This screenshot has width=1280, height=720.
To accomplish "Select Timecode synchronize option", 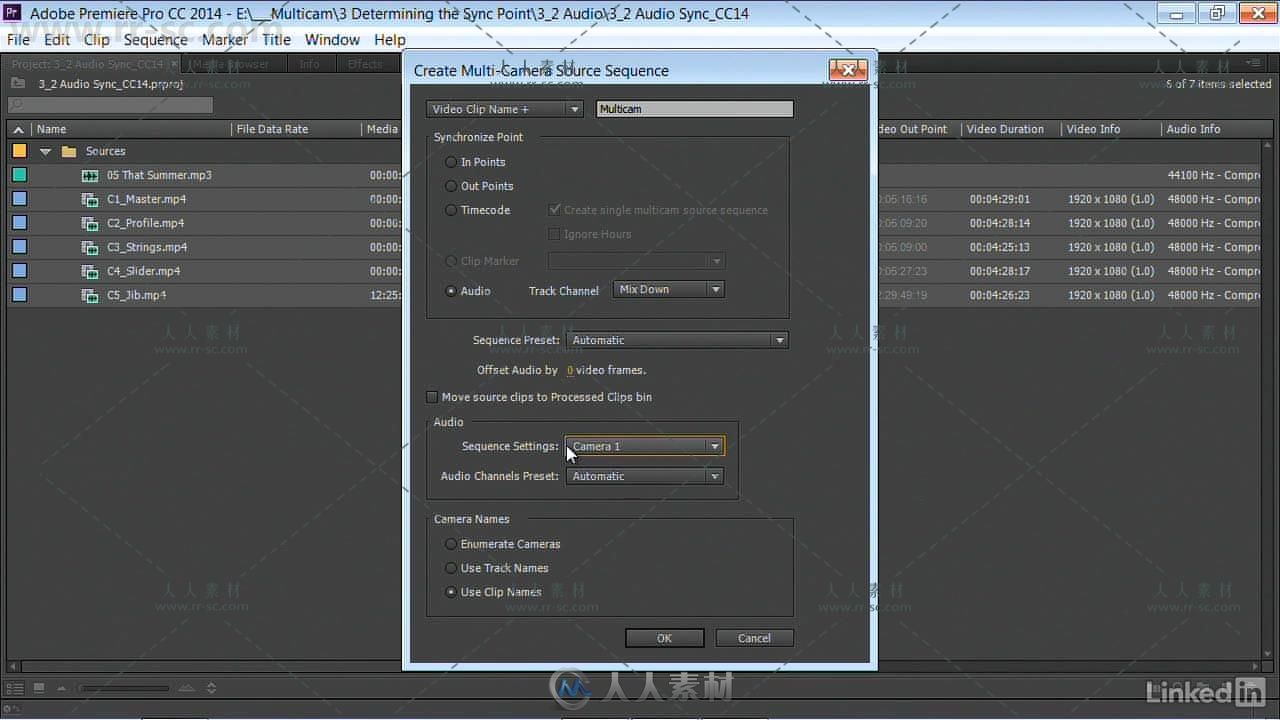I will [452, 210].
